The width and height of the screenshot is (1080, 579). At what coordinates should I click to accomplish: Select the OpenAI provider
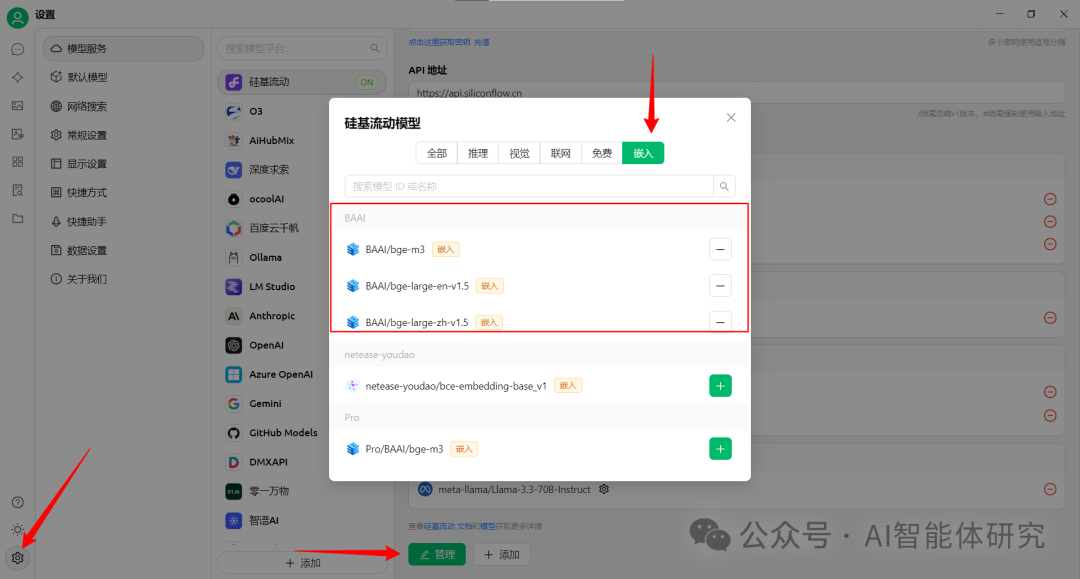pyautogui.click(x=302, y=345)
